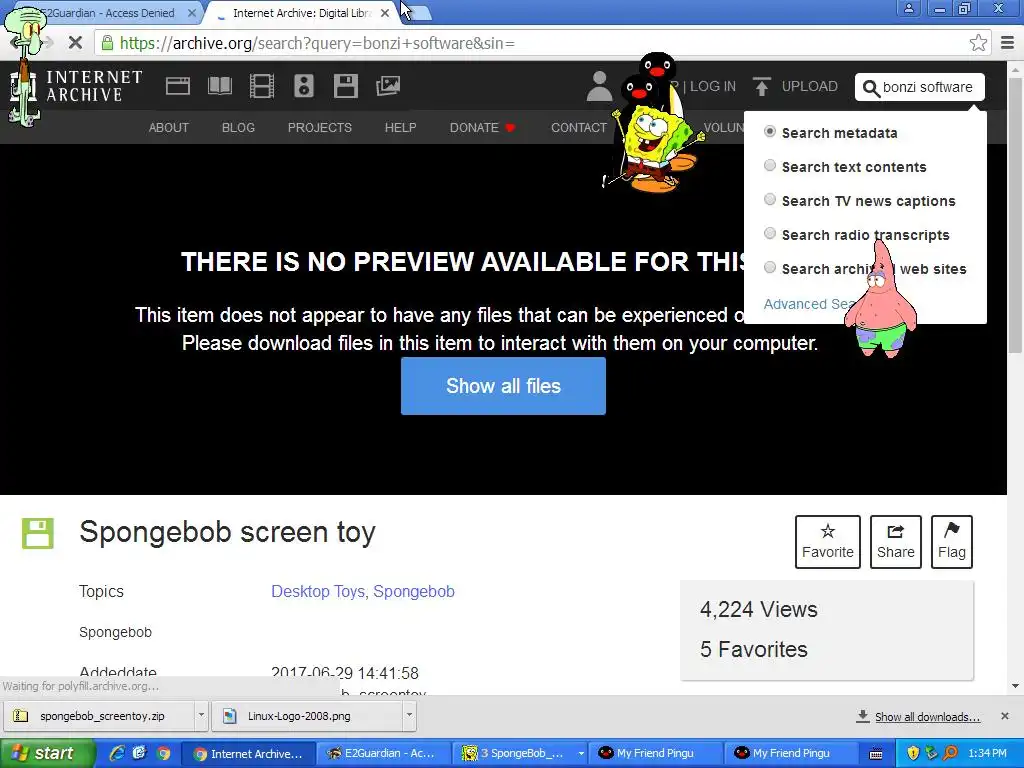Click the Internet Archive logo
1024x768 pixels.
coord(77,88)
